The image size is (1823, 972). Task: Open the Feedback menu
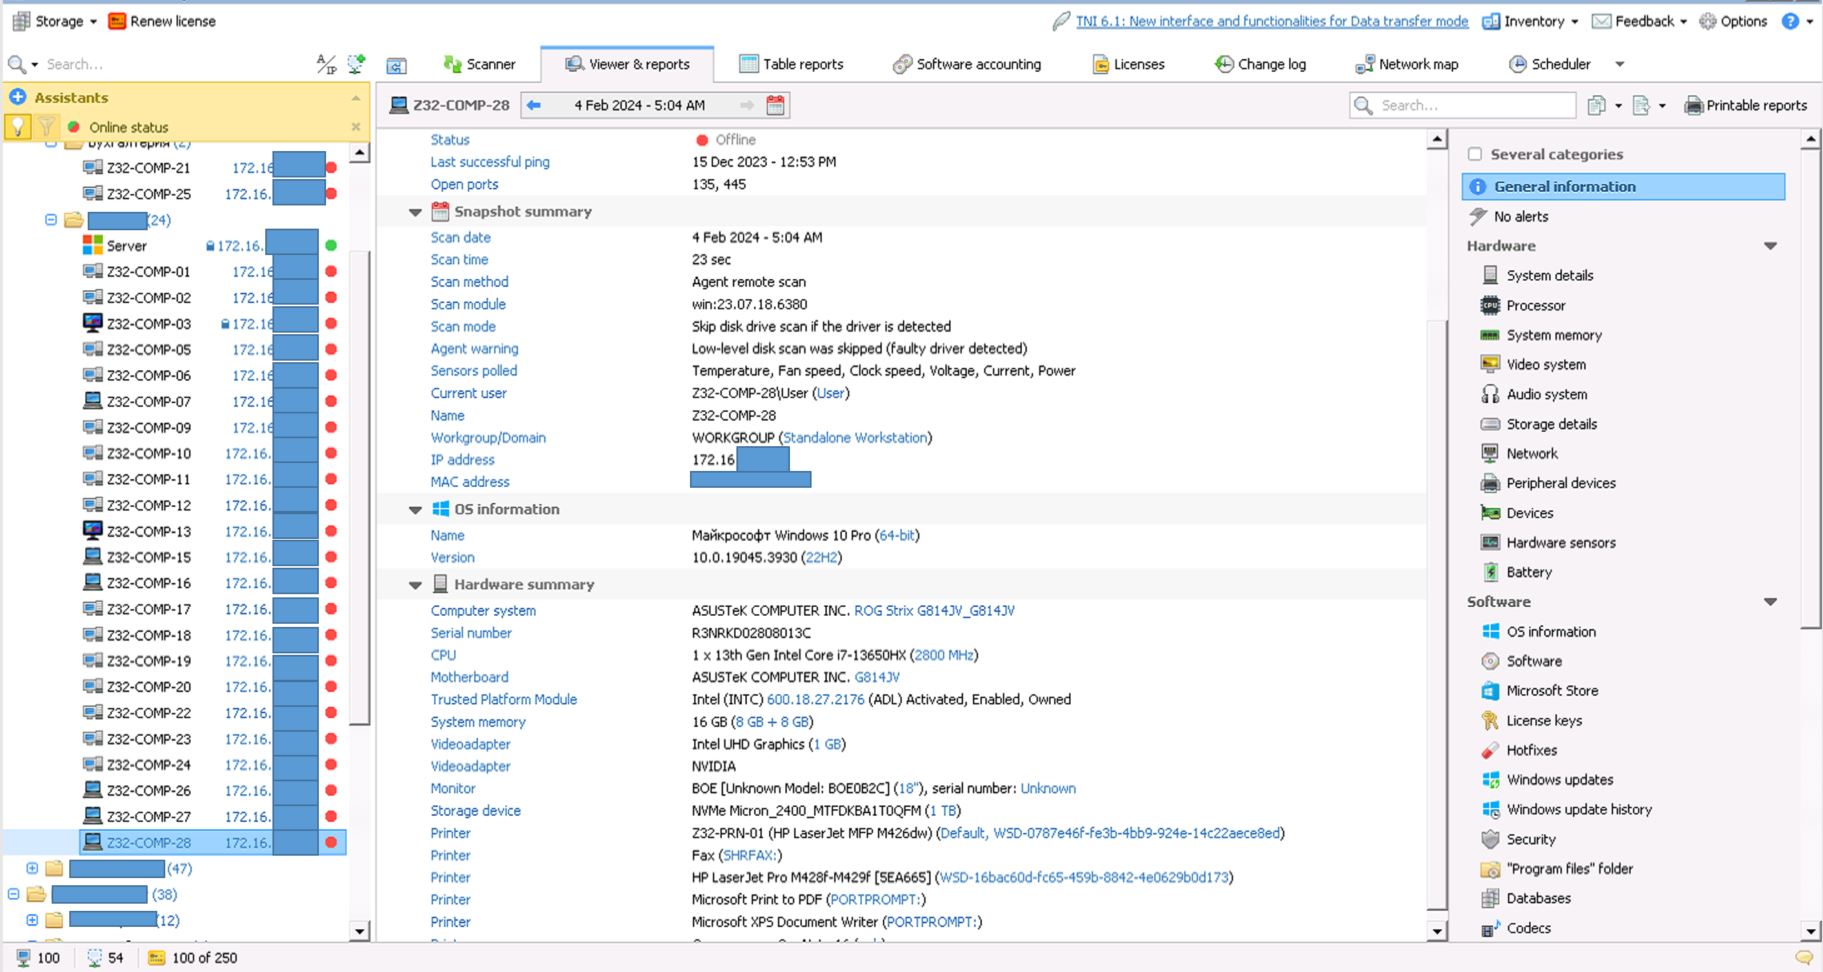click(x=1639, y=21)
